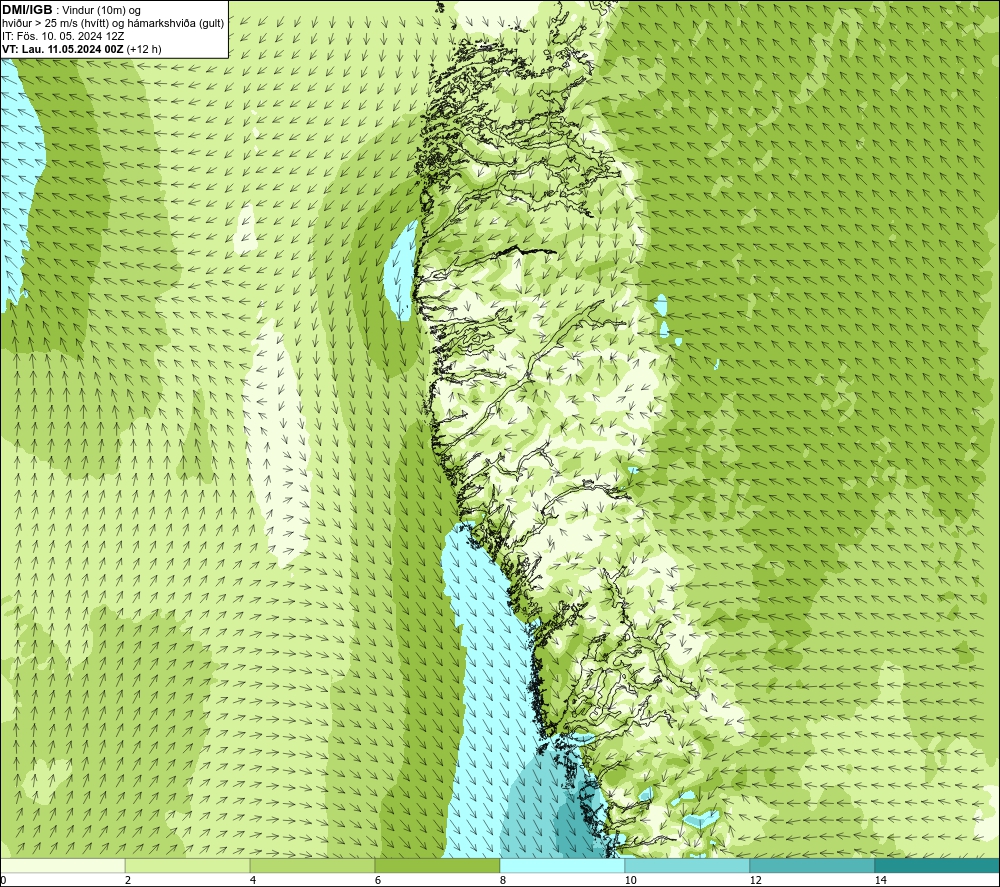
Task: Click the '(+12 h)' forecast offset text
Action: pos(144,49)
